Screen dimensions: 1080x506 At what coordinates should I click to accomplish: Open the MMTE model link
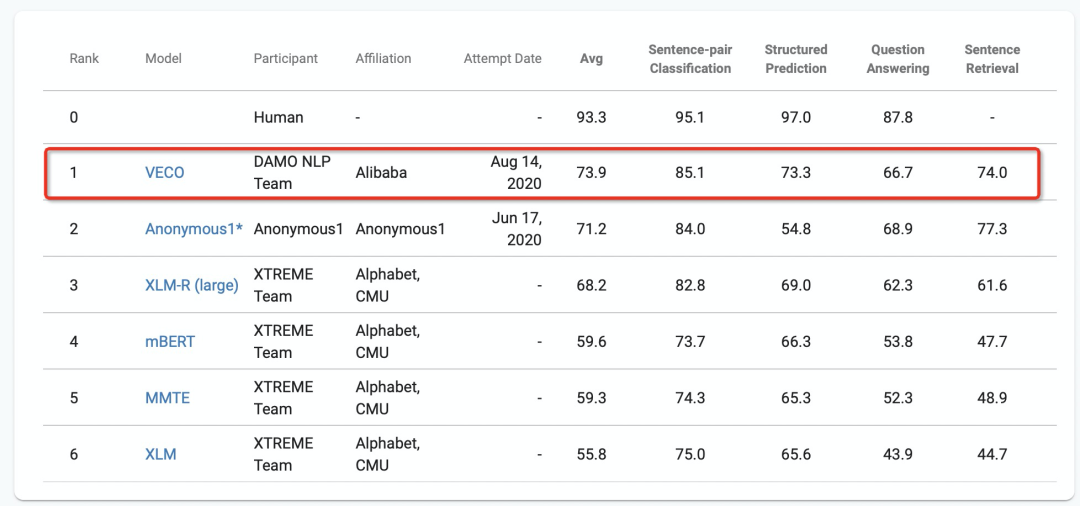(167, 398)
